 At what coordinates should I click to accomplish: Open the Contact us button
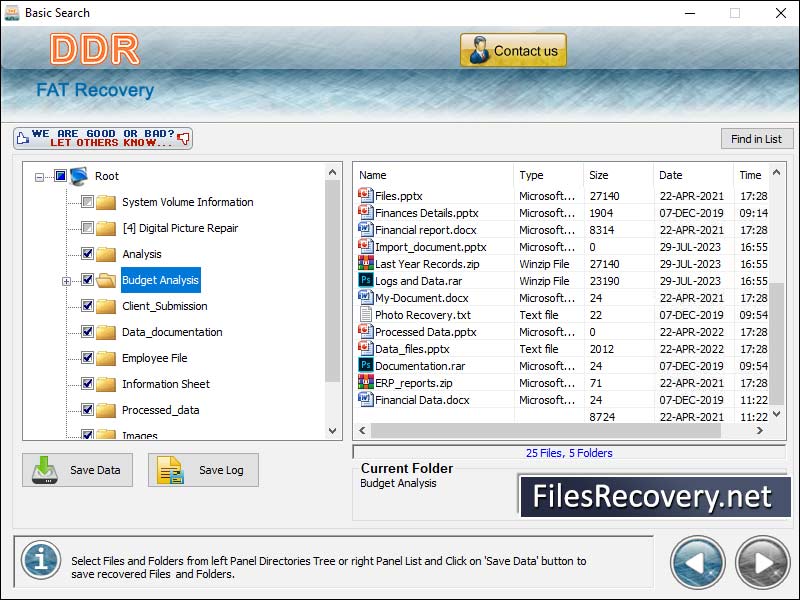pos(512,49)
